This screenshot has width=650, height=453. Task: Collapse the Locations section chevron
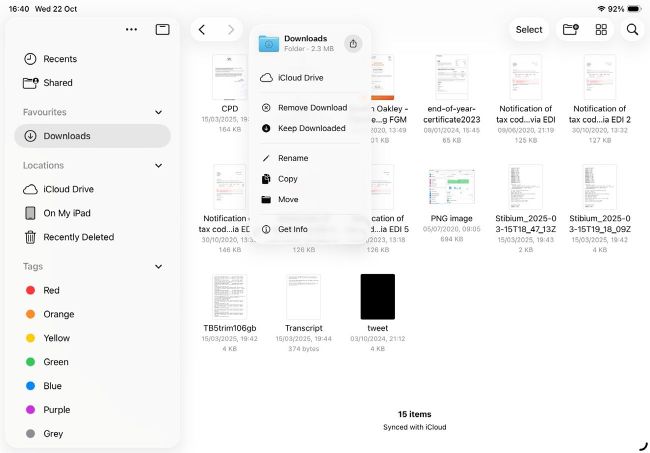coord(158,166)
